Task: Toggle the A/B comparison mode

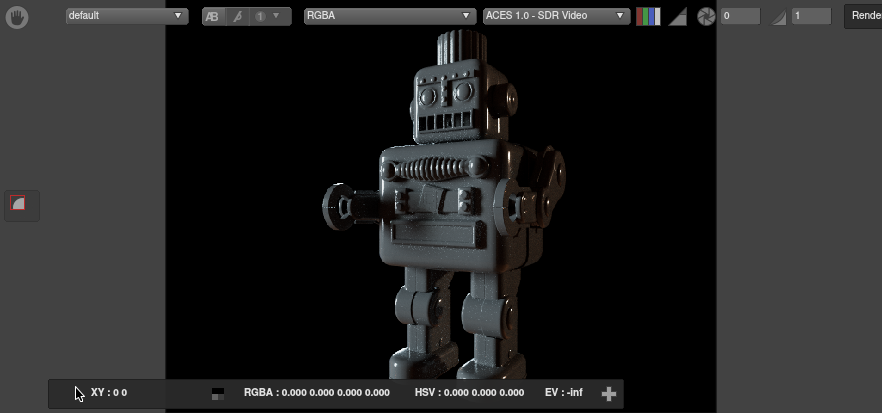Action: (214, 17)
